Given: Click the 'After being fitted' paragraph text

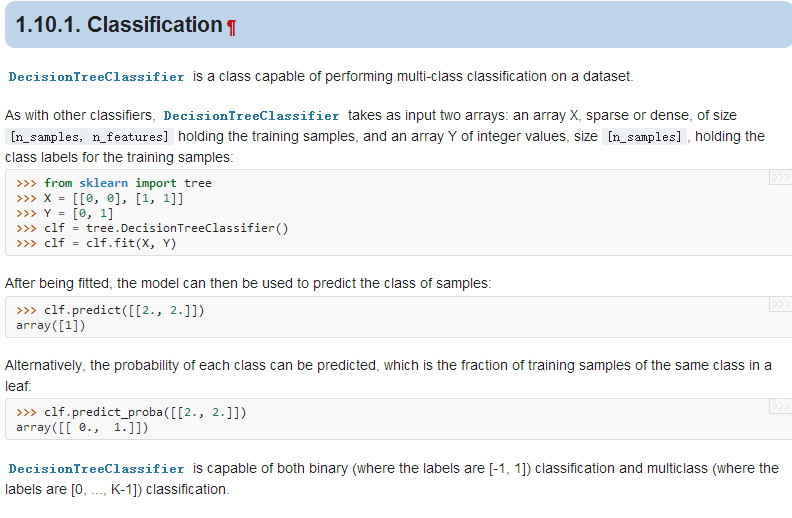Looking at the screenshot, I should coord(248,283).
